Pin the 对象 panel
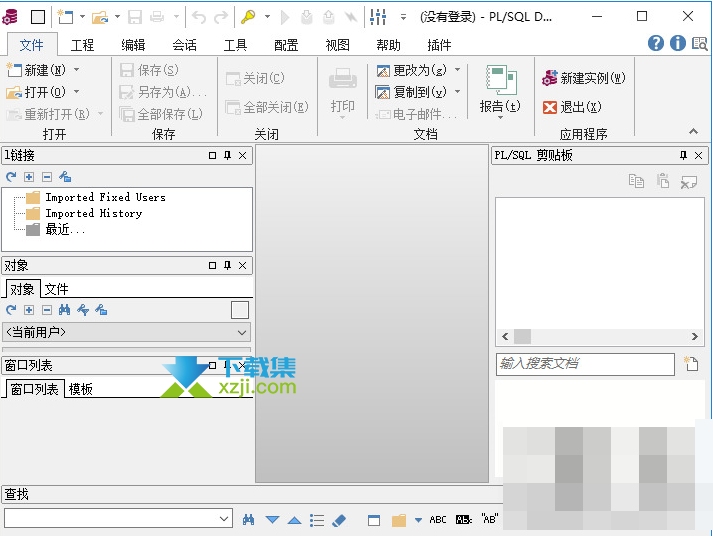Image resolution: width=713 pixels, height=536 pixels. pos(227,265)
